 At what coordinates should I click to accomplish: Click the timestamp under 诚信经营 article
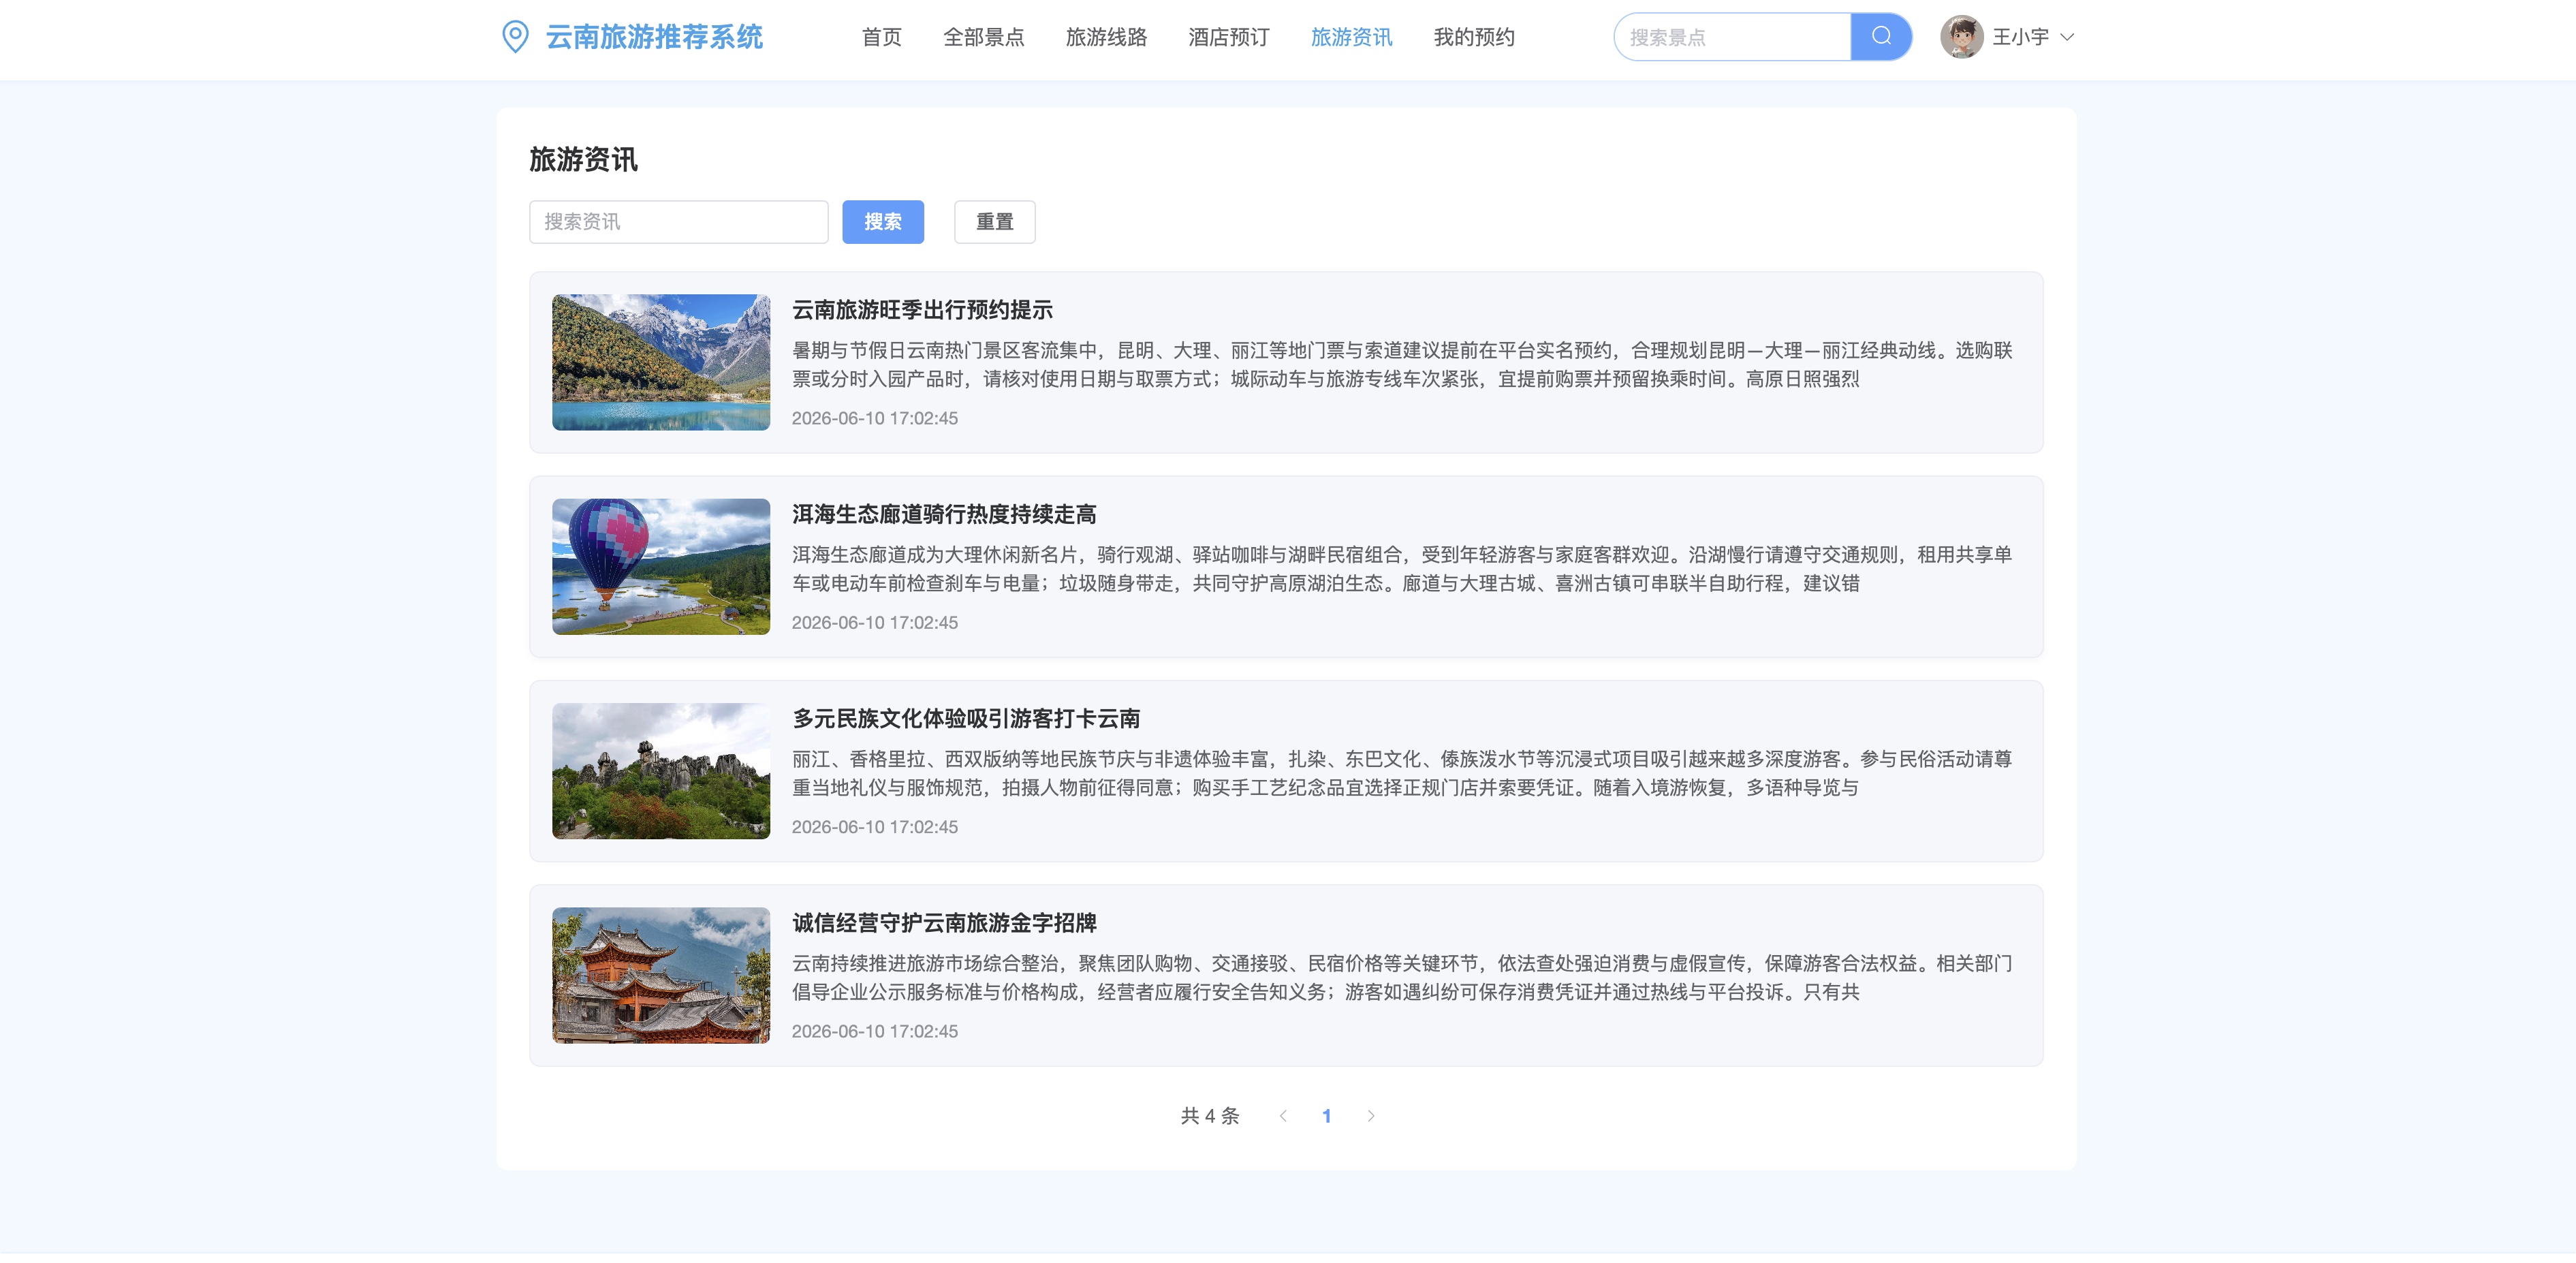coord(875,1031)
